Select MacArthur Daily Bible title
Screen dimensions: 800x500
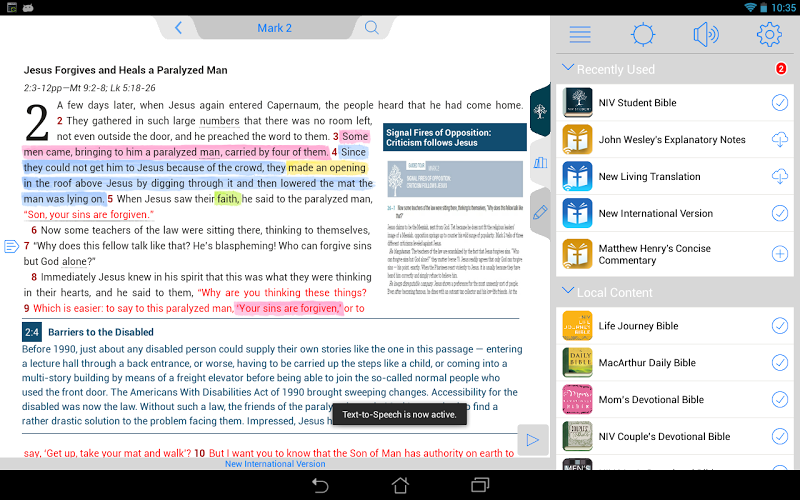click(647, 363)
